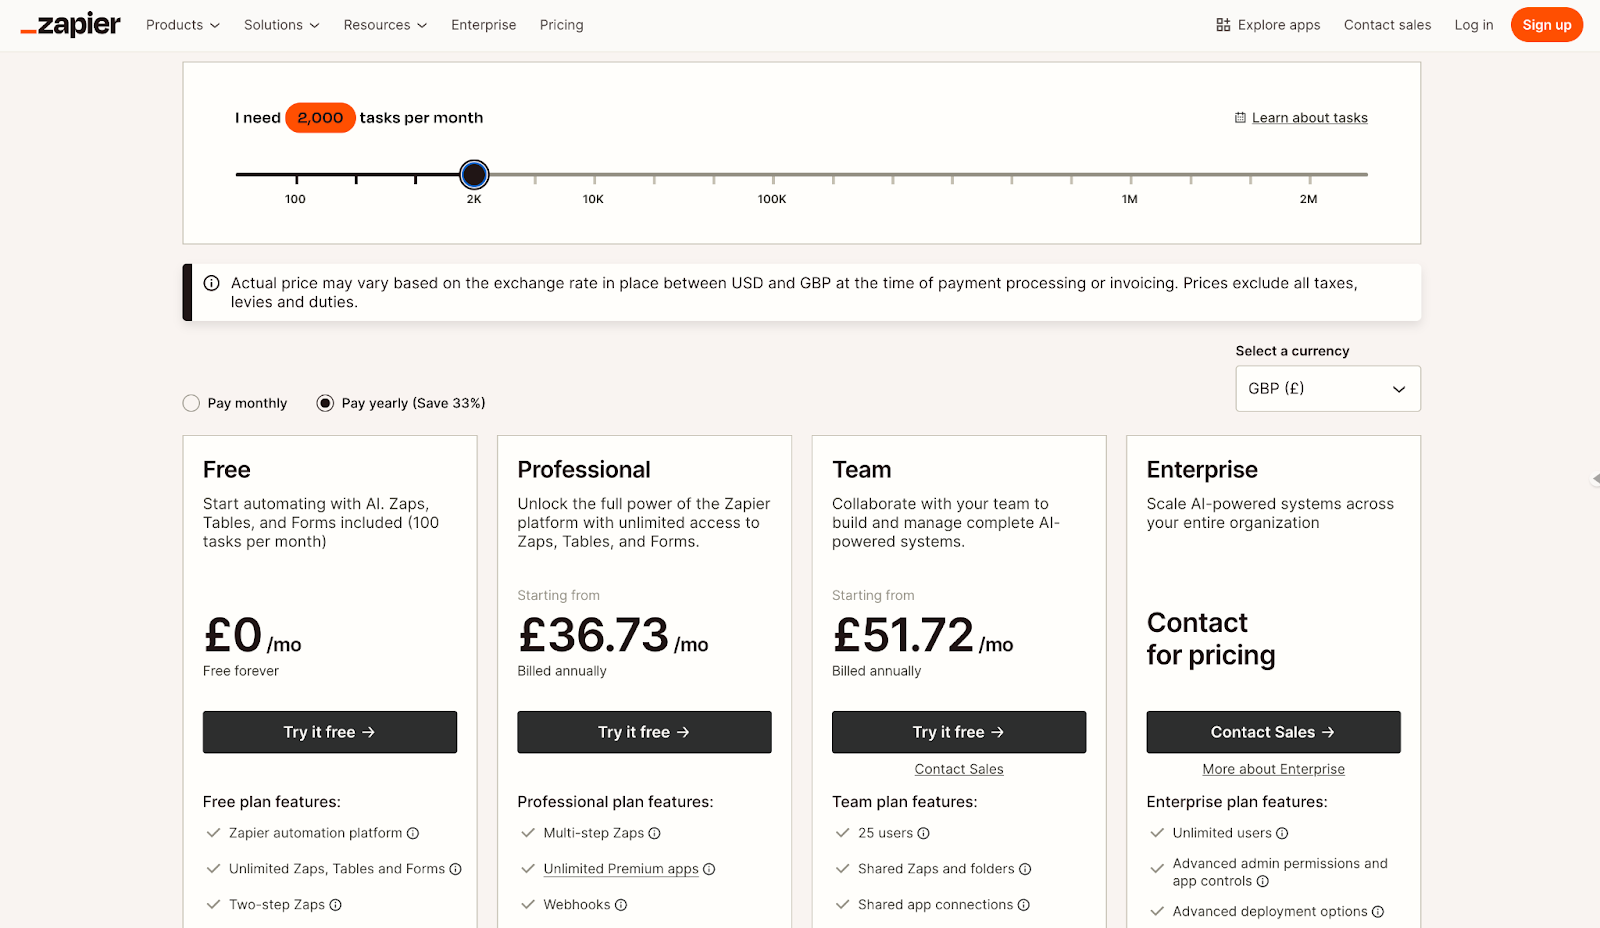Click info icon next to Shared app connections
Viewport: 1600px width, 928px height.
1023,905
